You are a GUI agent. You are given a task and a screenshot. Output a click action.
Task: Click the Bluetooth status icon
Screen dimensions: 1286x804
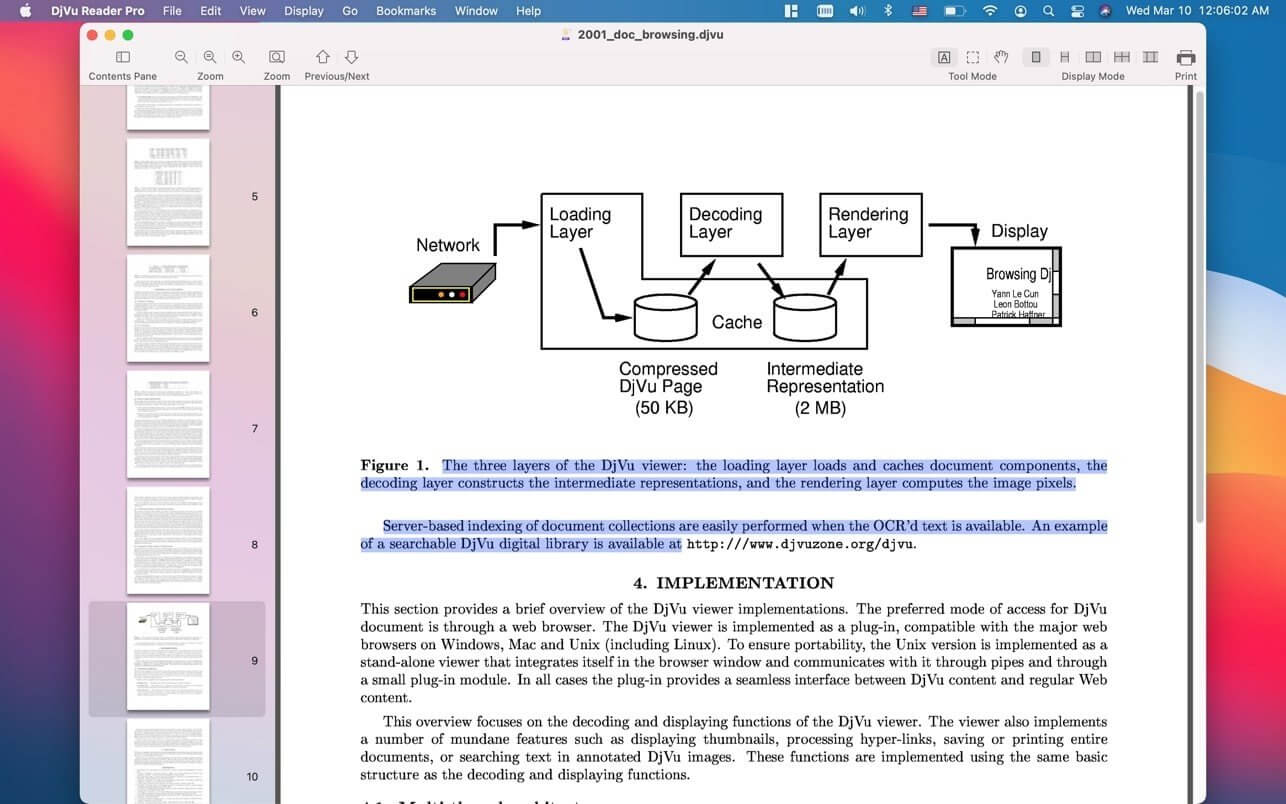tap(887, 11)
